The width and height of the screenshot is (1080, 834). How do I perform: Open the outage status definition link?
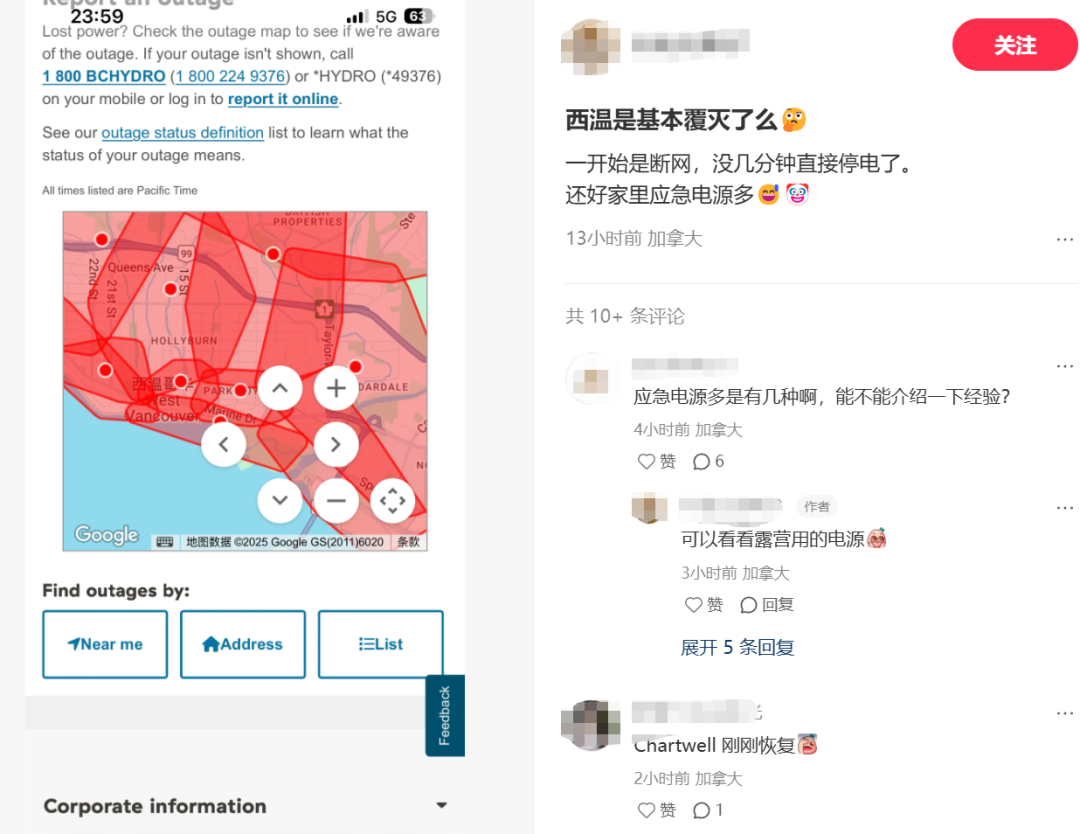[x=183, y=133]
